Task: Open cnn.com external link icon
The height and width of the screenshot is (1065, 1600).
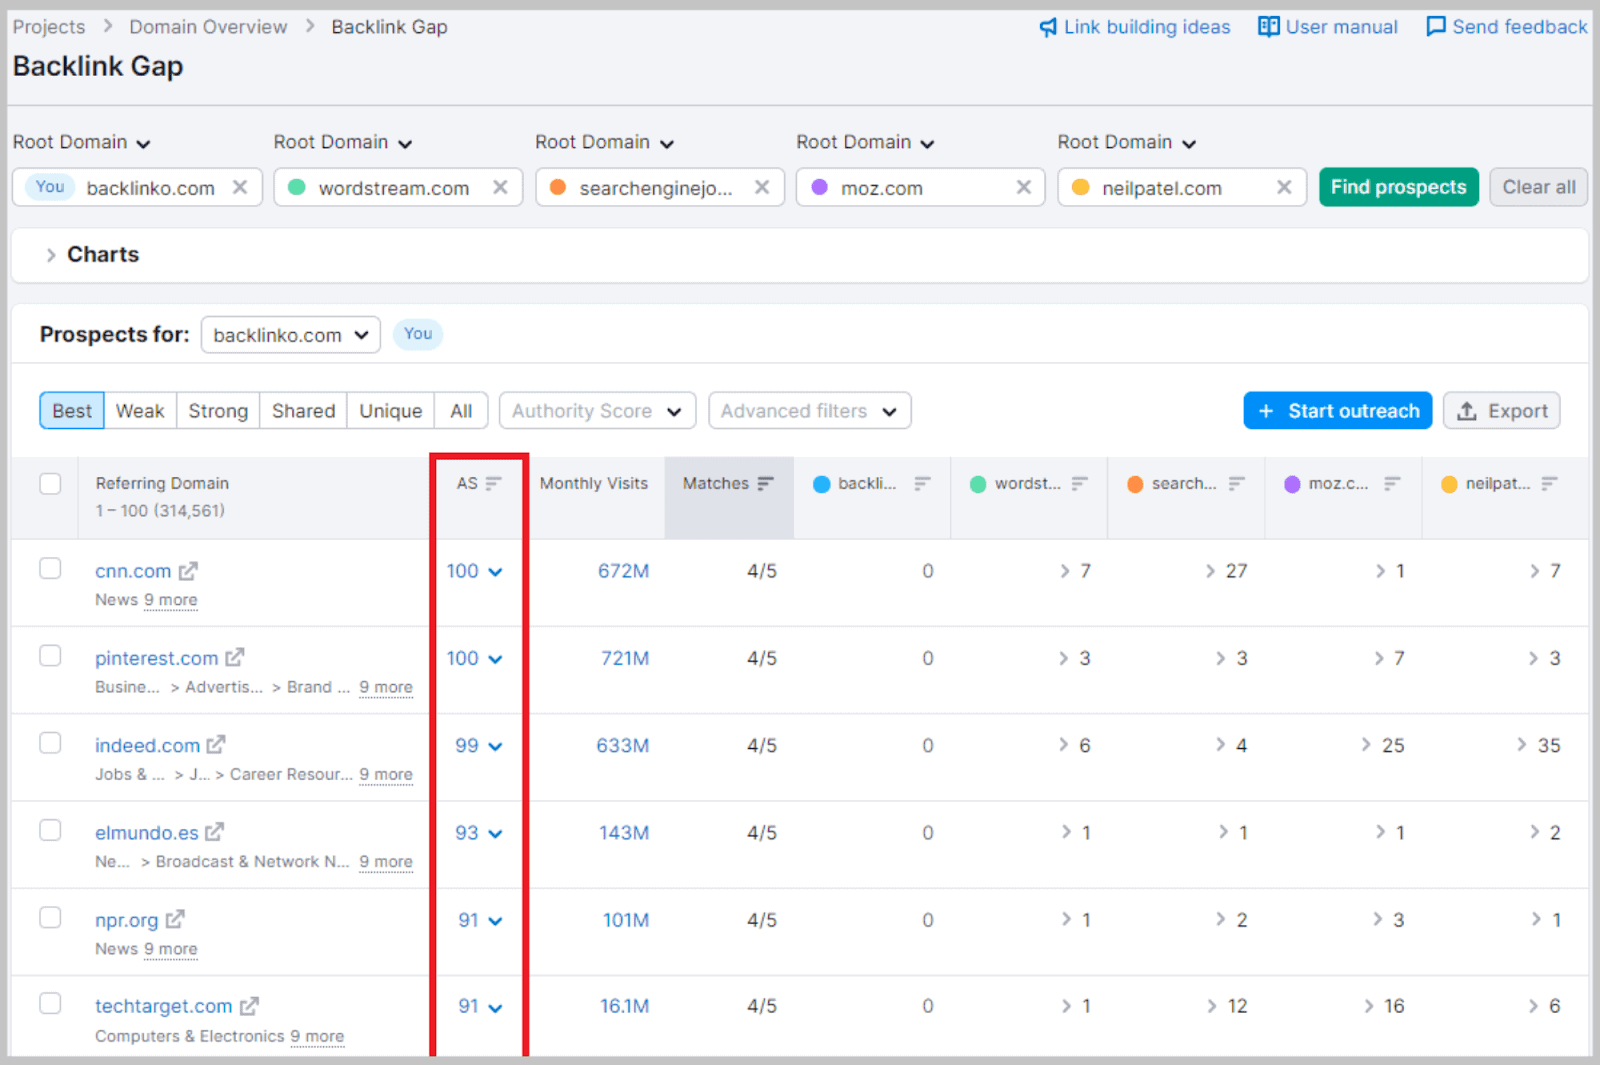Action: pos(188,571)
